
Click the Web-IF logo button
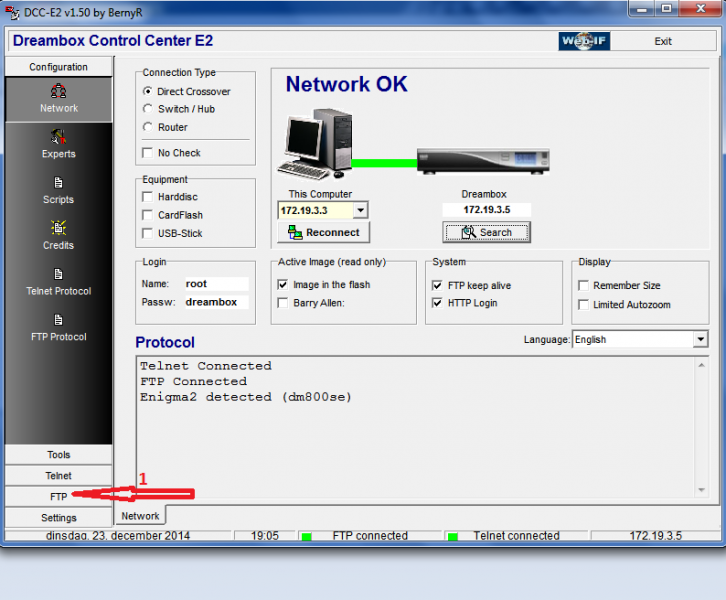[x=584, y=41]
